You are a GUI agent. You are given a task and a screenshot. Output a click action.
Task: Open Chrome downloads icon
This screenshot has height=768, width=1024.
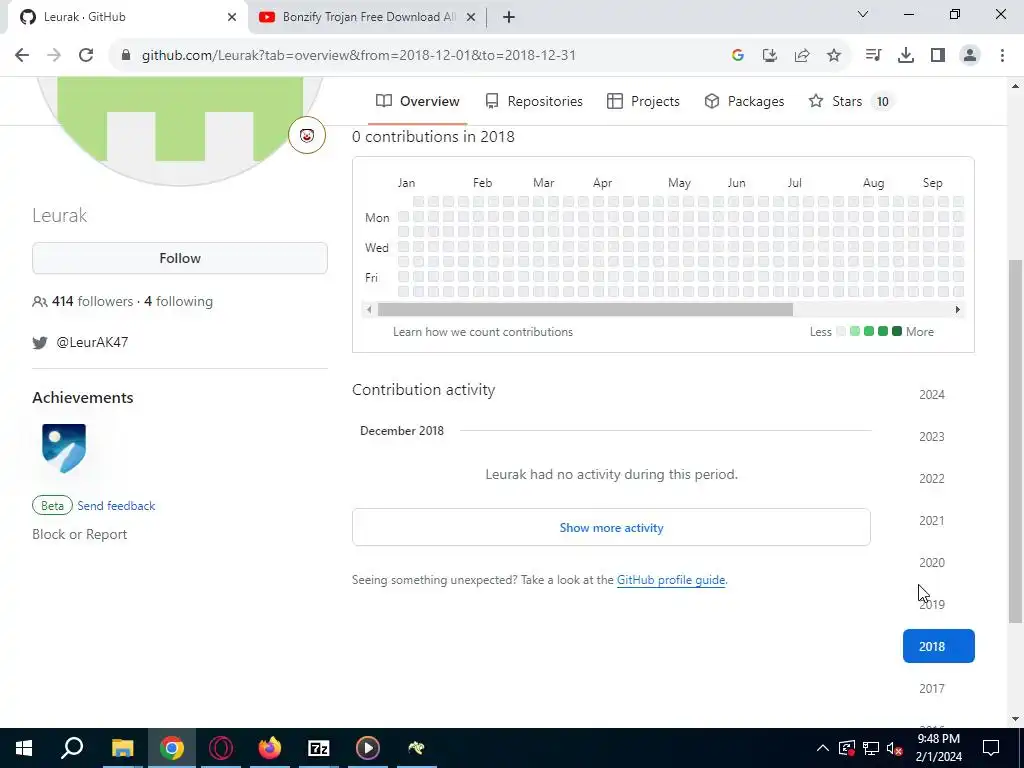point(906,56)
